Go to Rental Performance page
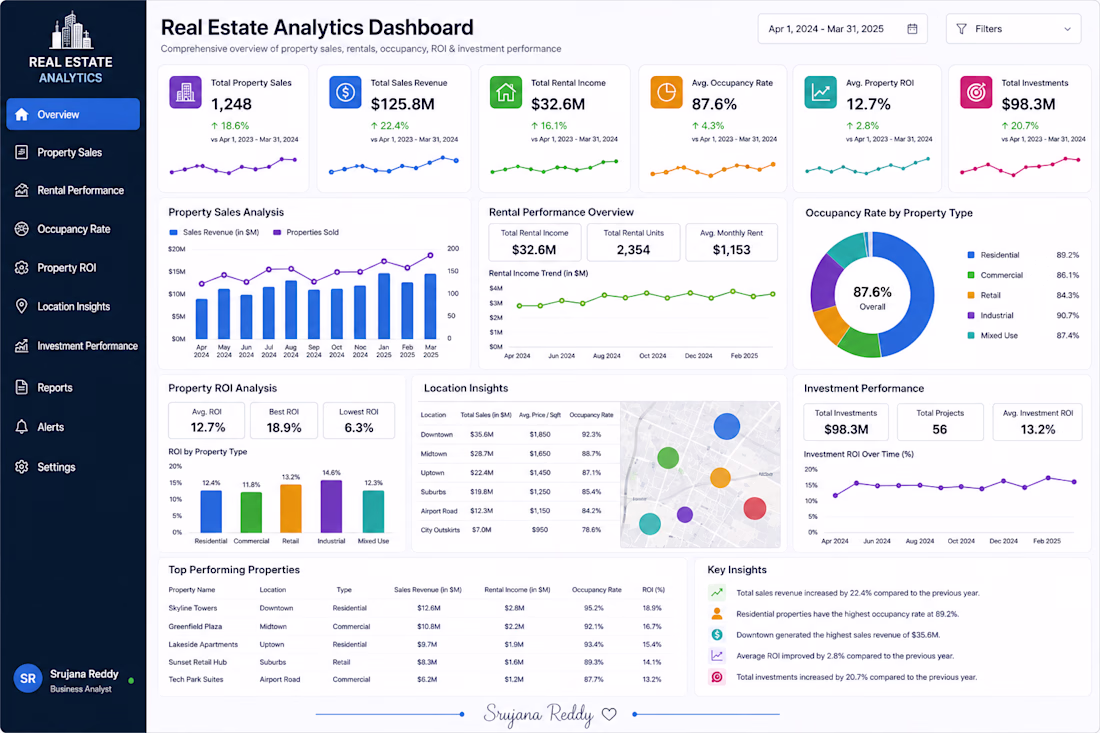 [80, 190]
